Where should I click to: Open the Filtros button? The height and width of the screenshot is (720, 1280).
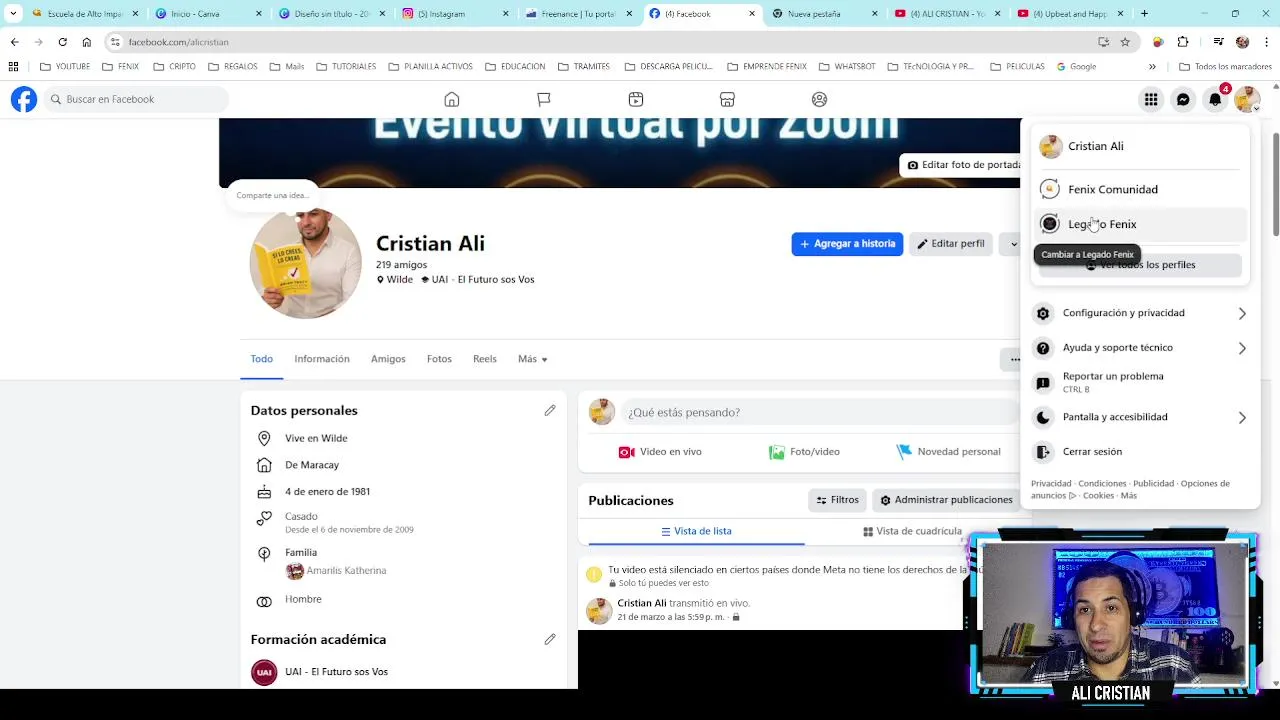click(x=837, y=500)
